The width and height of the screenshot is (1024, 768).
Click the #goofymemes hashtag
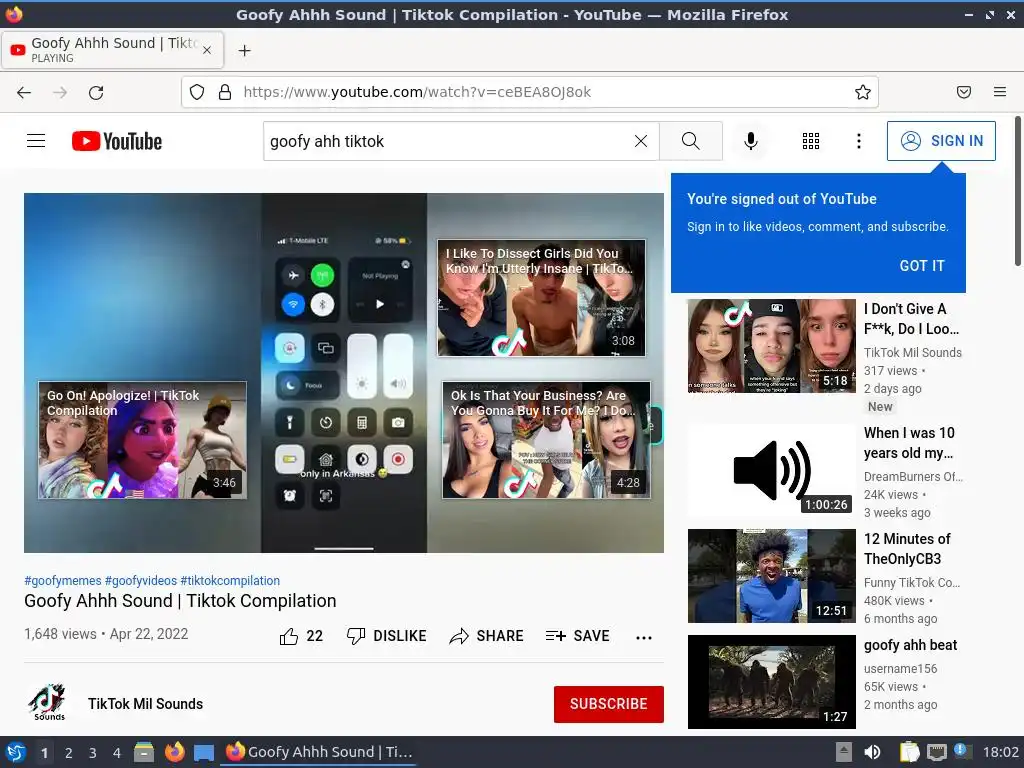pos(63,581)
